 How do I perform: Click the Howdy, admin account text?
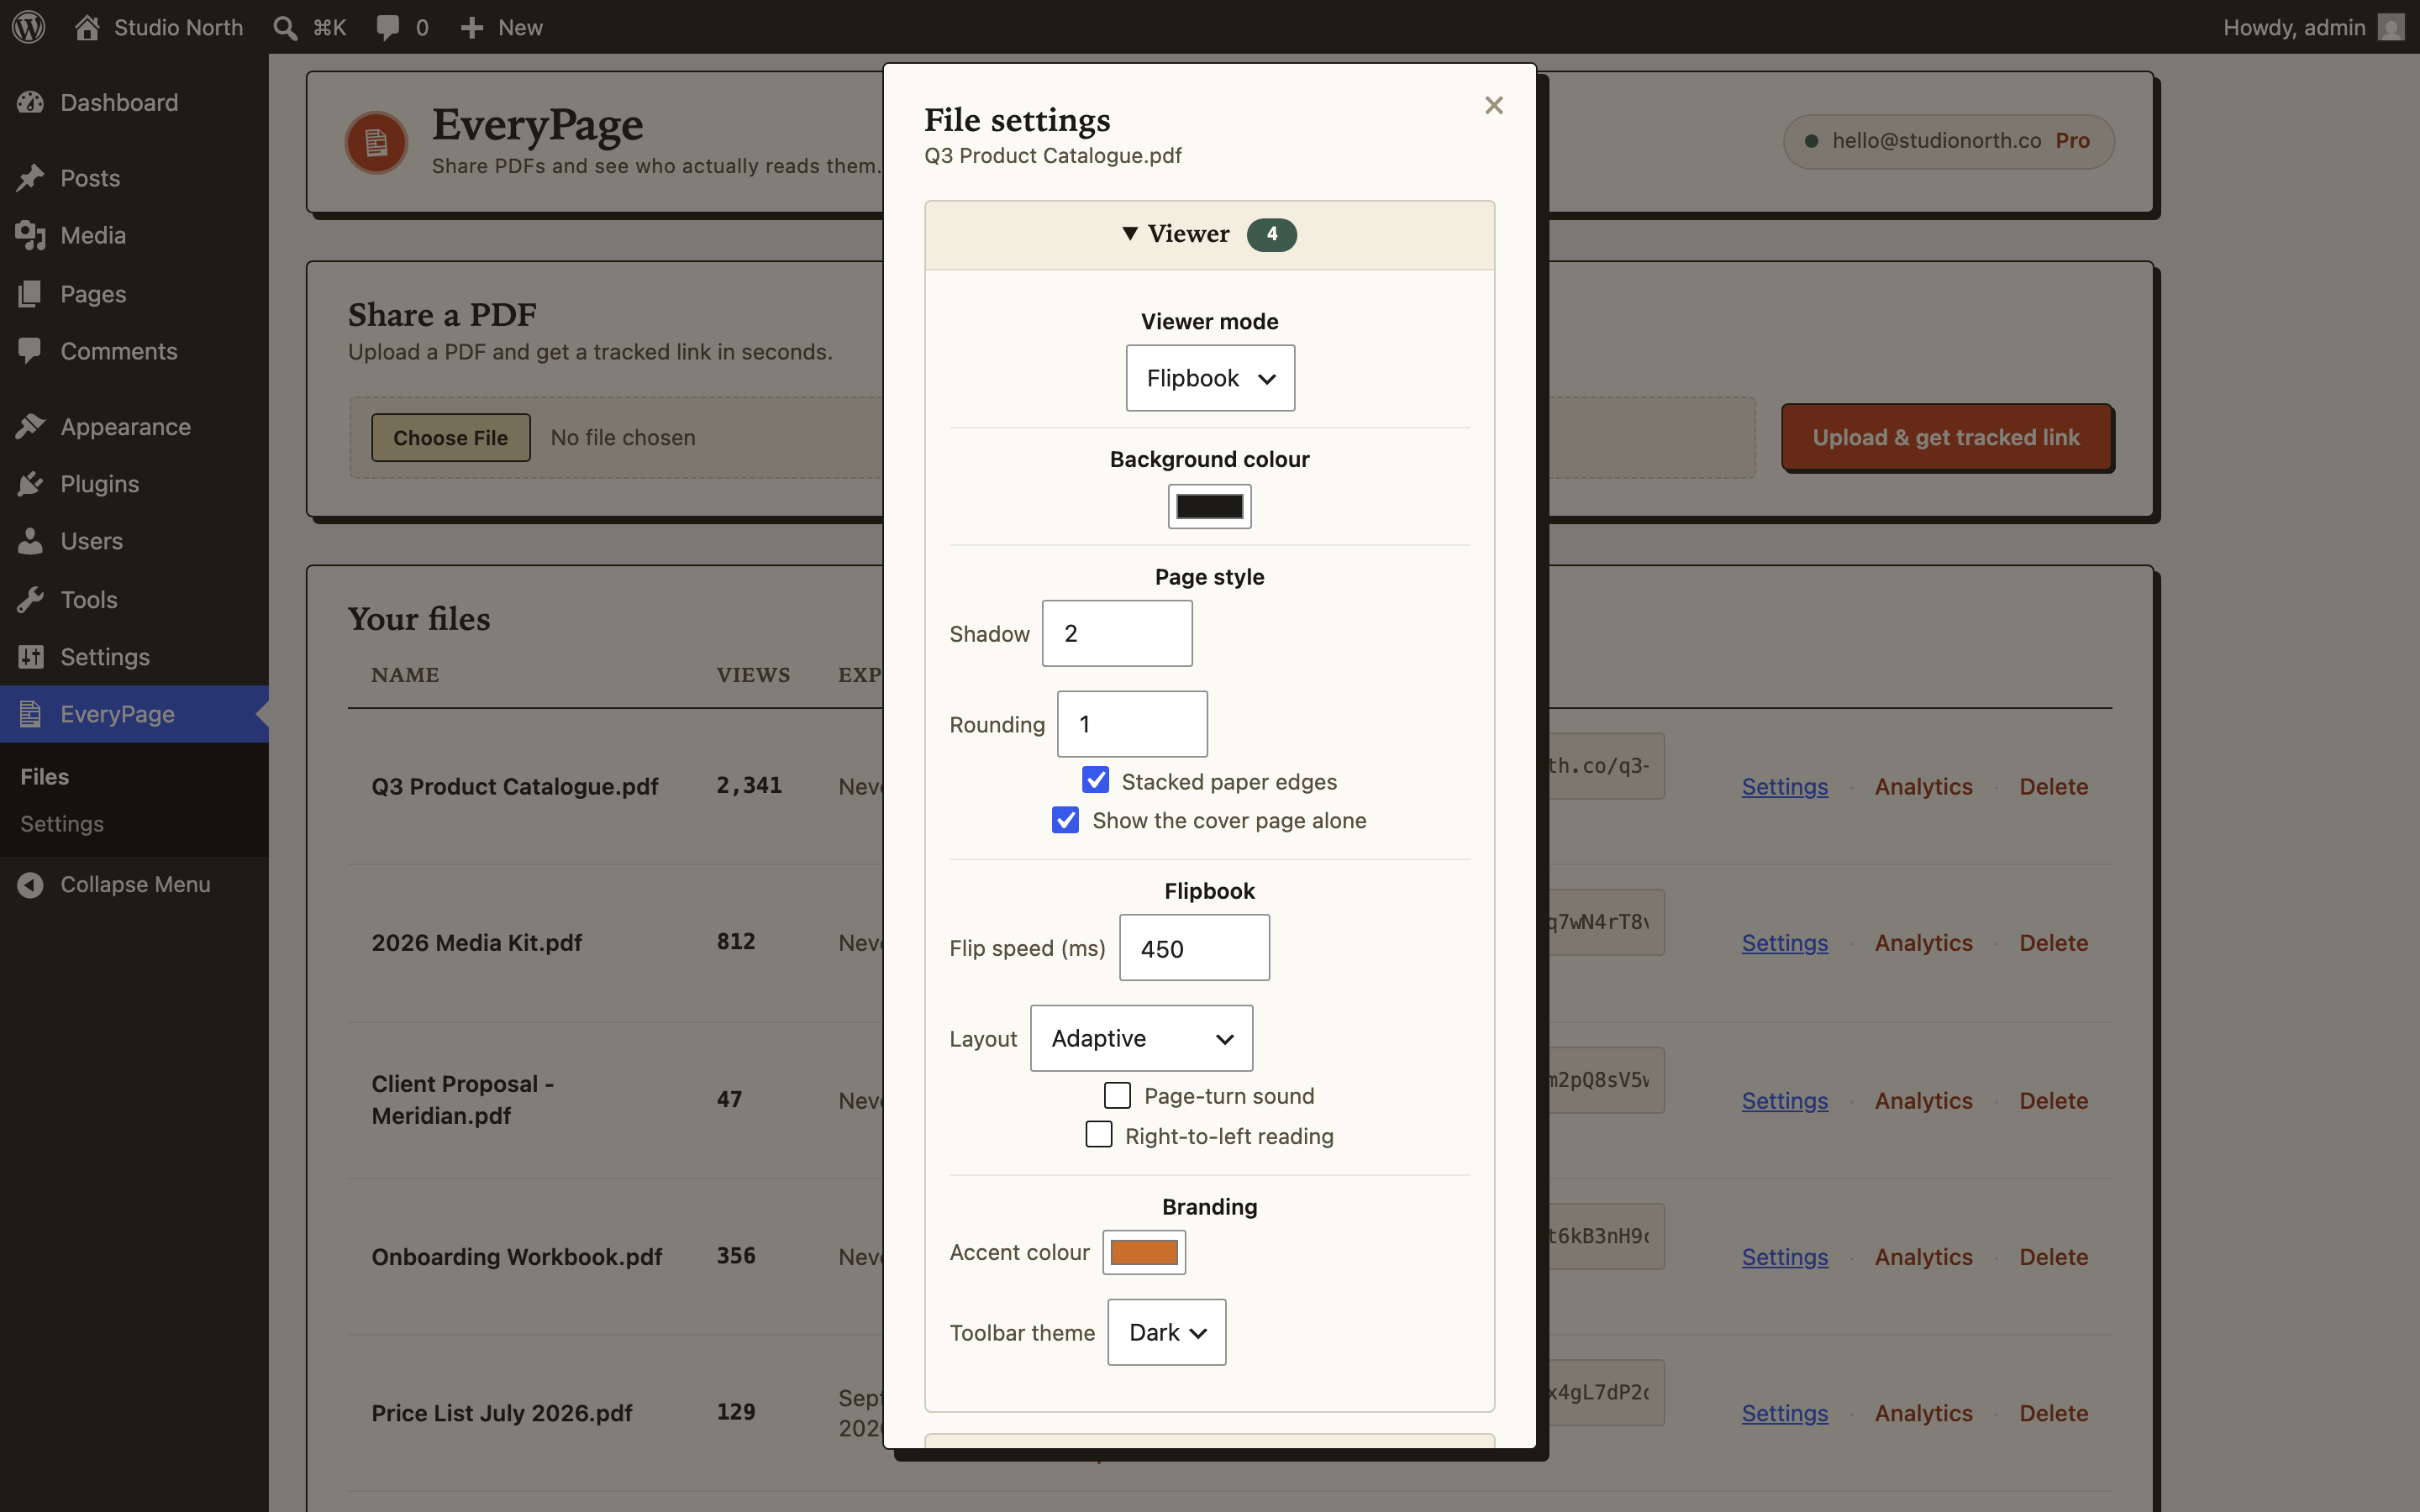point(2294,27)
